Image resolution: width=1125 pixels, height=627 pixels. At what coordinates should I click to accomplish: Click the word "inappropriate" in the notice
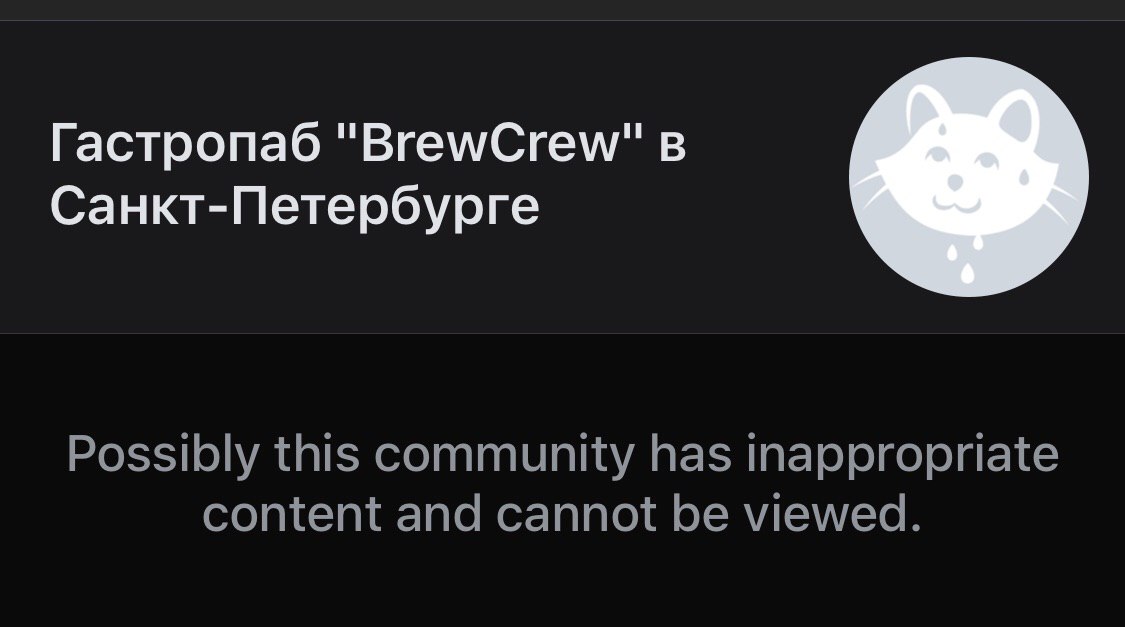coord(902,455)
